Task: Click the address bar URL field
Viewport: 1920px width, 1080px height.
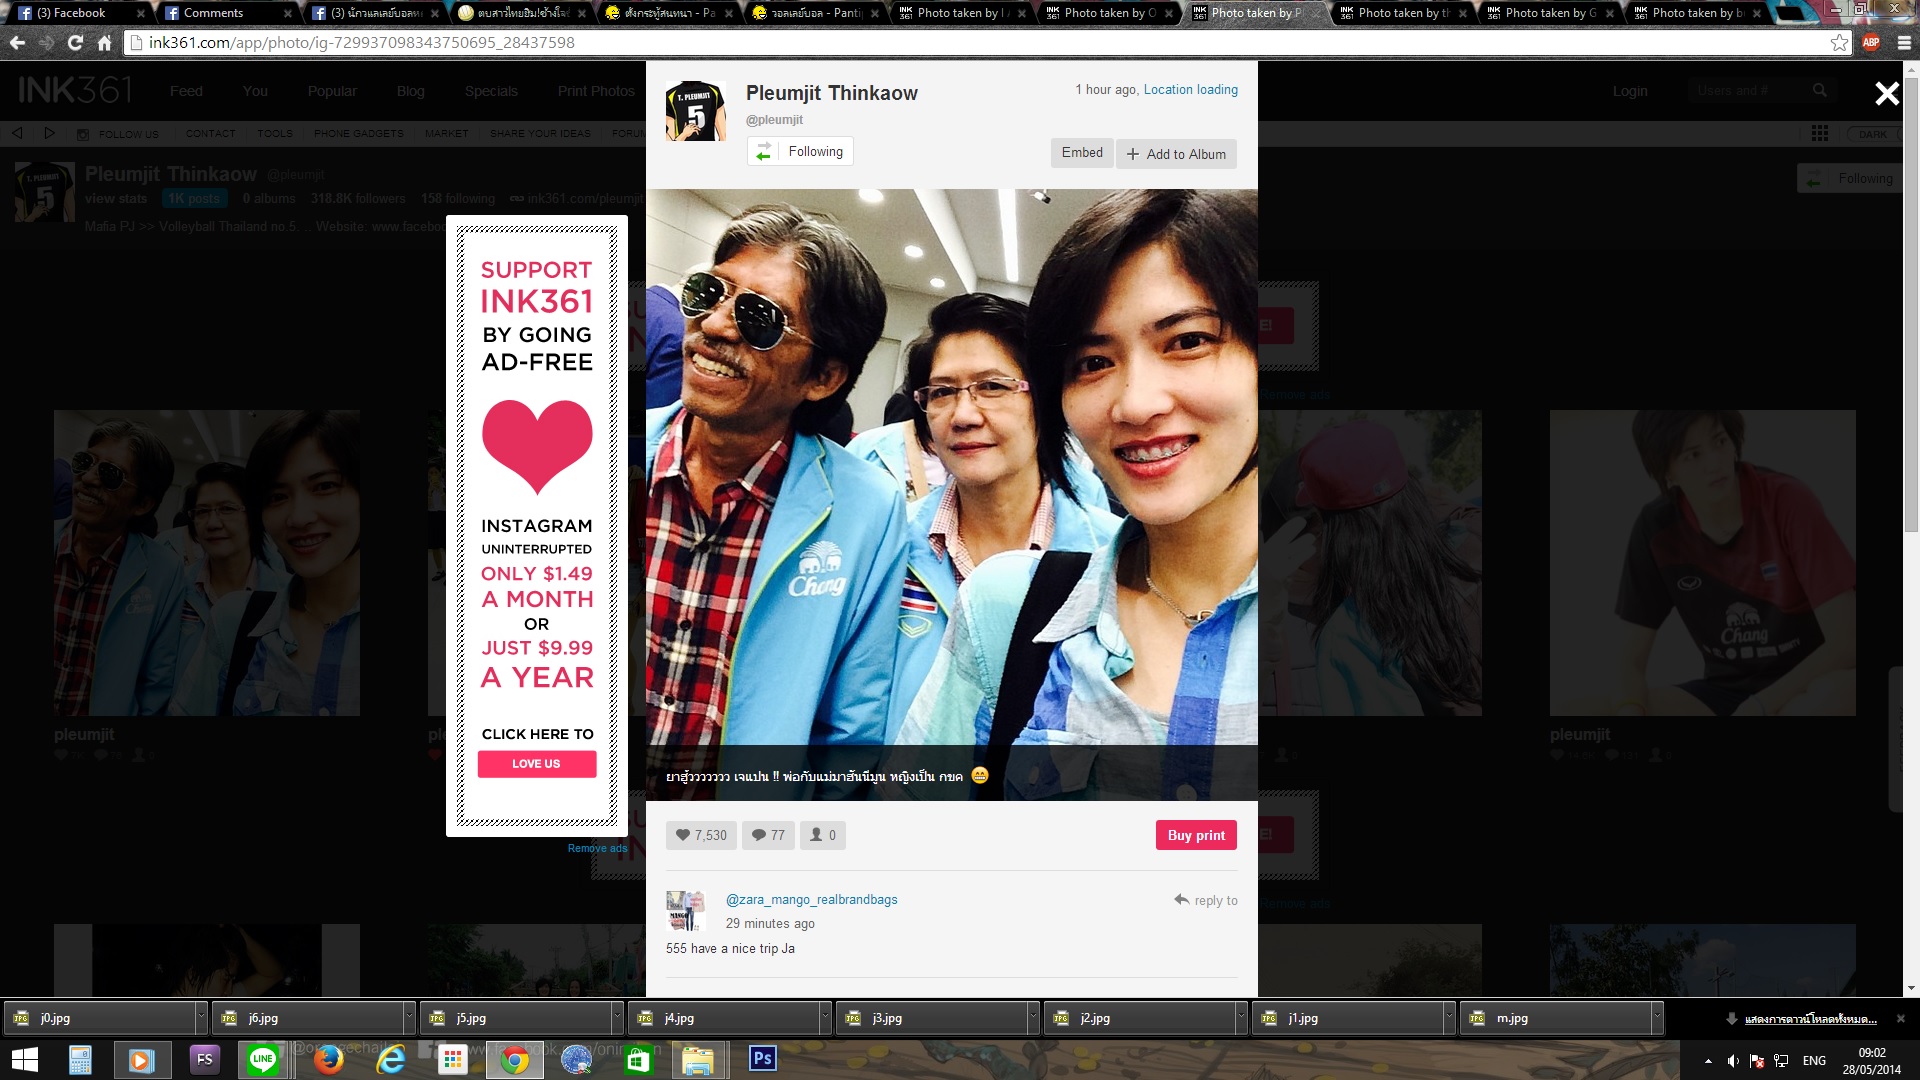Action: click(x=980, y=43)
